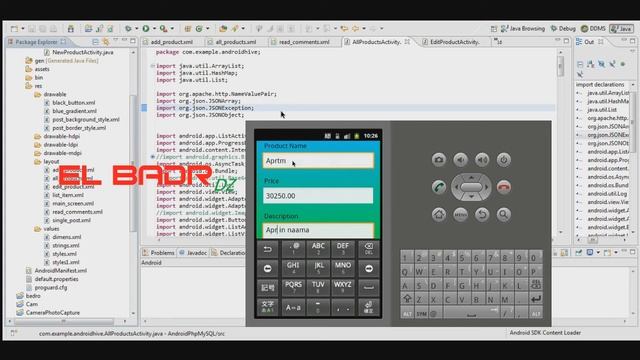The image size is (640, 360).
Task: Click the emulator search button
Action: (x=504, y=214)
